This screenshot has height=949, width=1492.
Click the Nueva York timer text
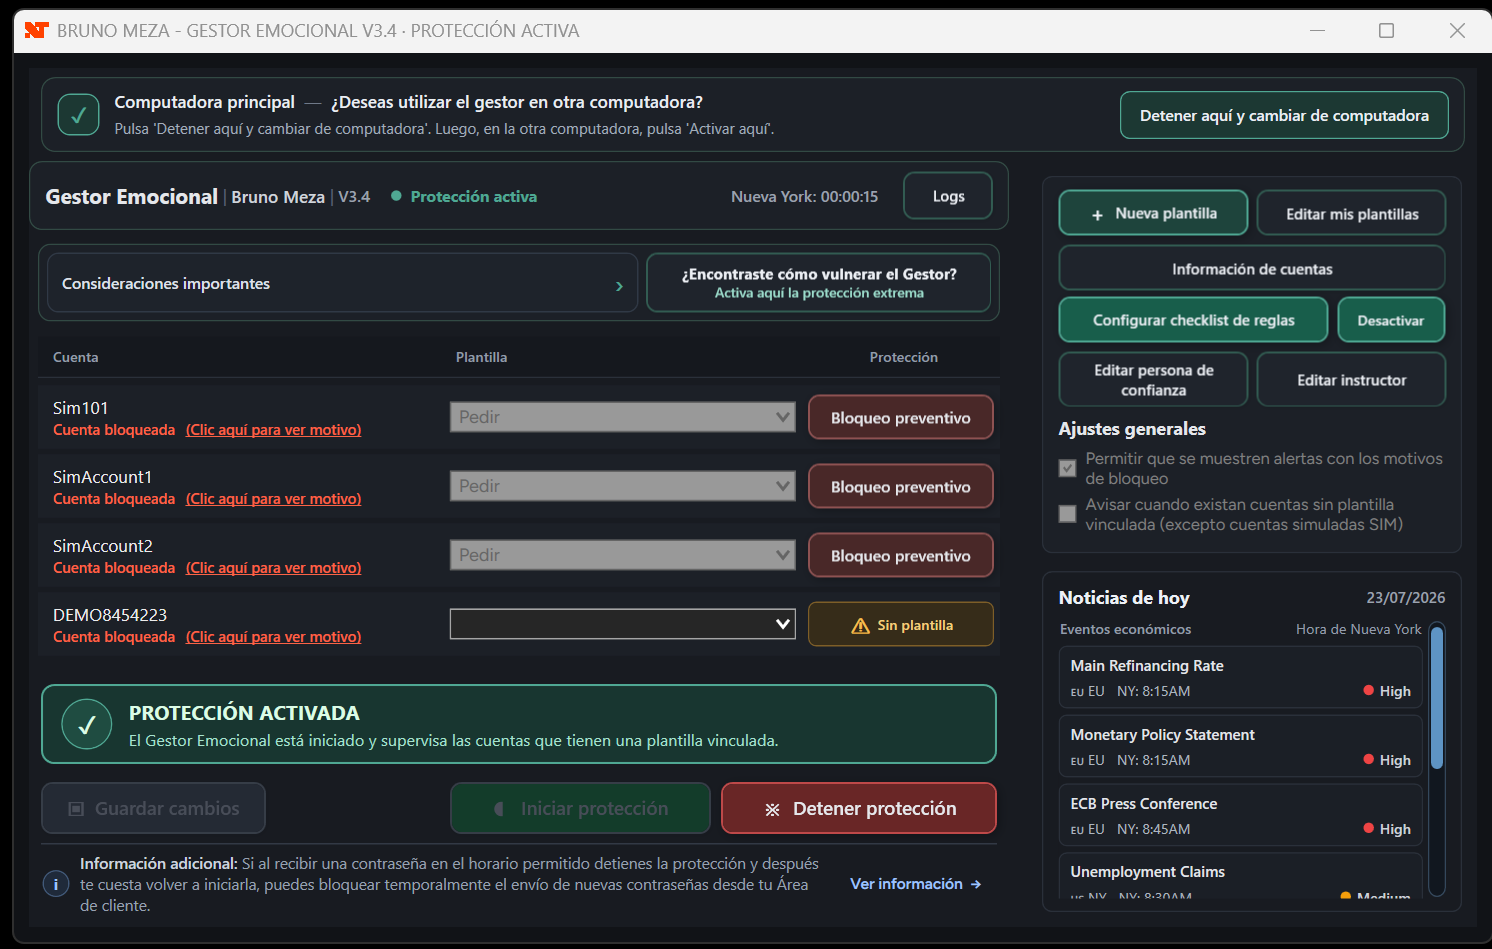pyautogui.click(x=804, y=197)
